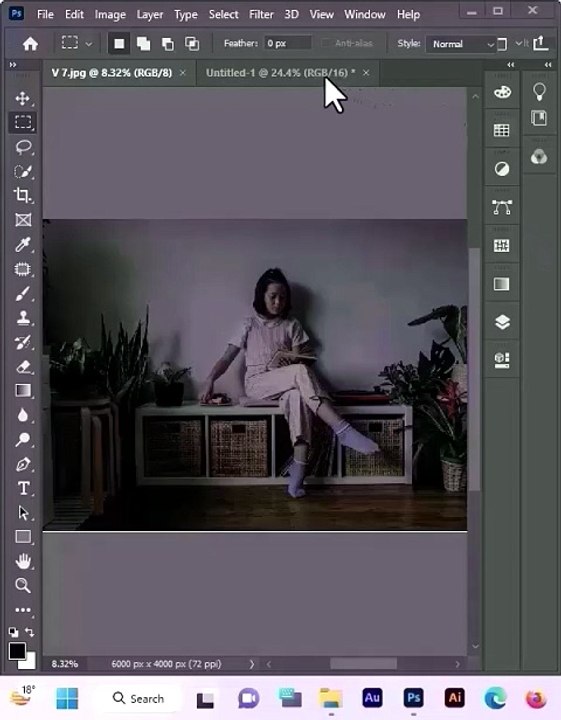Image resolution: width=561 pixels, height=720 pixels.
Task: Select the Zoom tool
Action: (x=23, y=585)
